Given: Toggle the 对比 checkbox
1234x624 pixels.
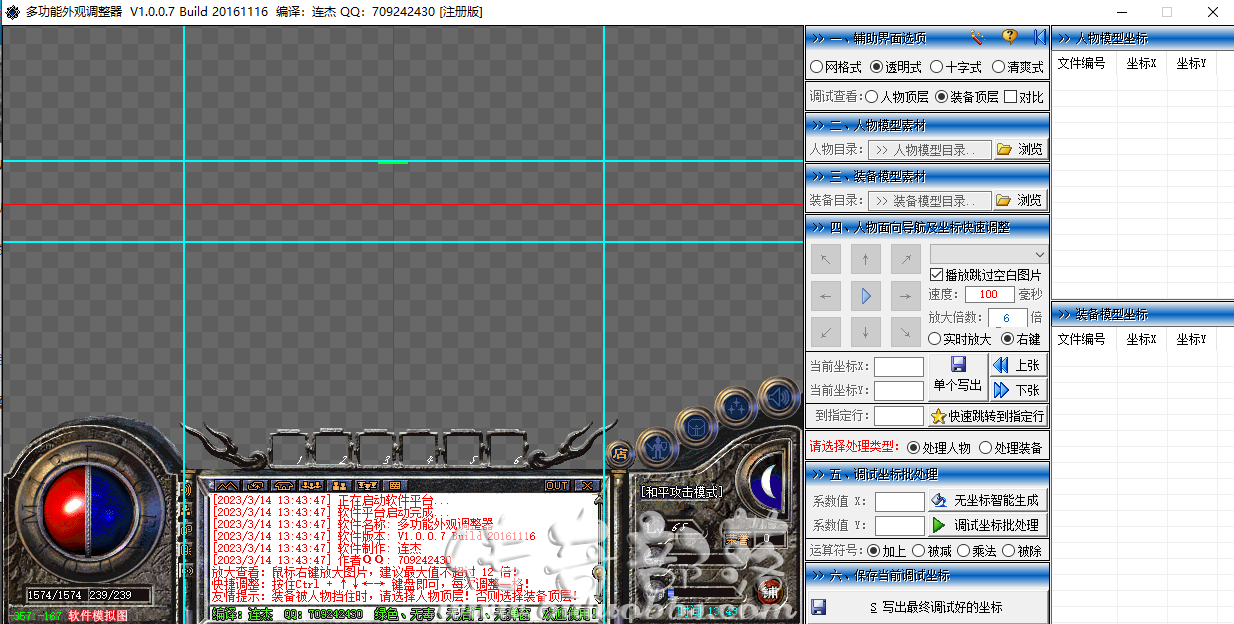Looking at the screenshot, I should point(1024,97).
